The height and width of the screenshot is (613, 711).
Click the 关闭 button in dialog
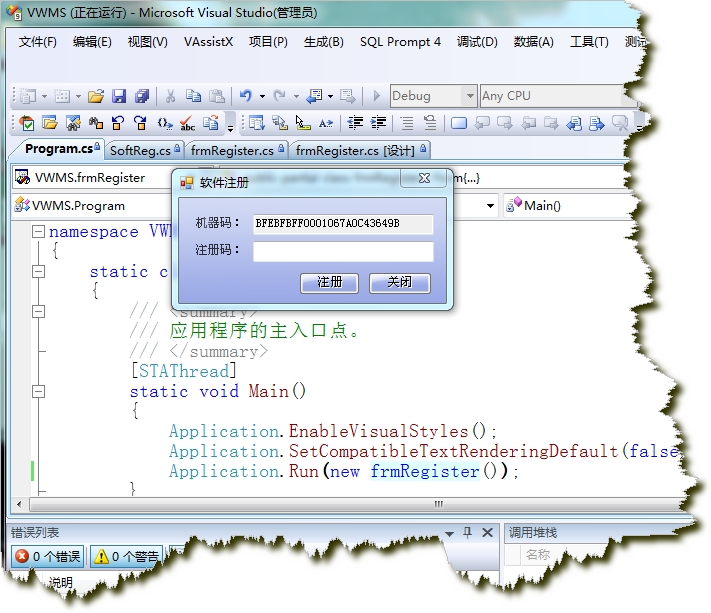[x=399, y=283]
